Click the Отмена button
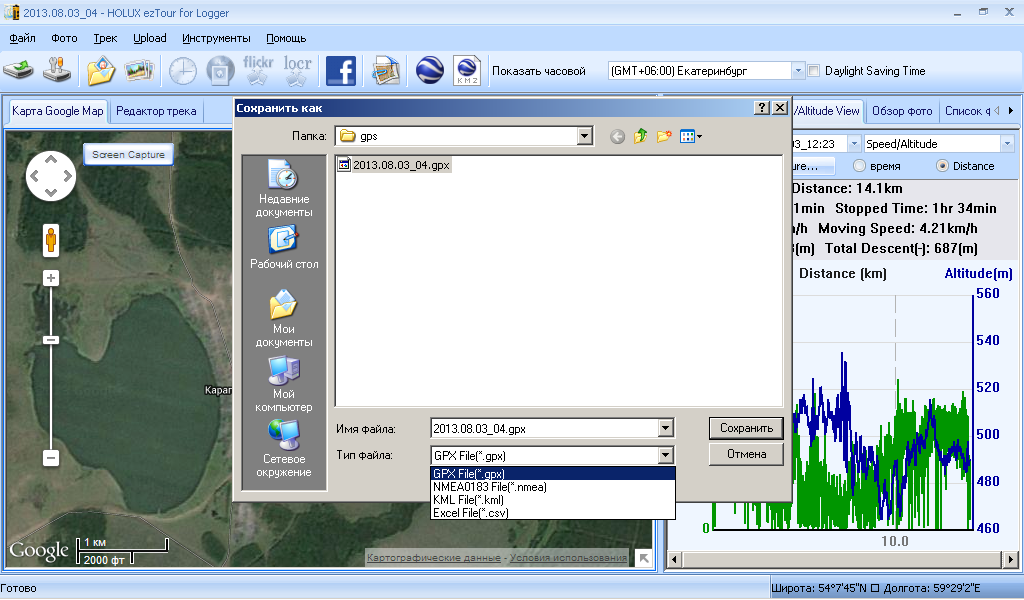Viewport: 1024px width, 600px height. click(746, 454)
